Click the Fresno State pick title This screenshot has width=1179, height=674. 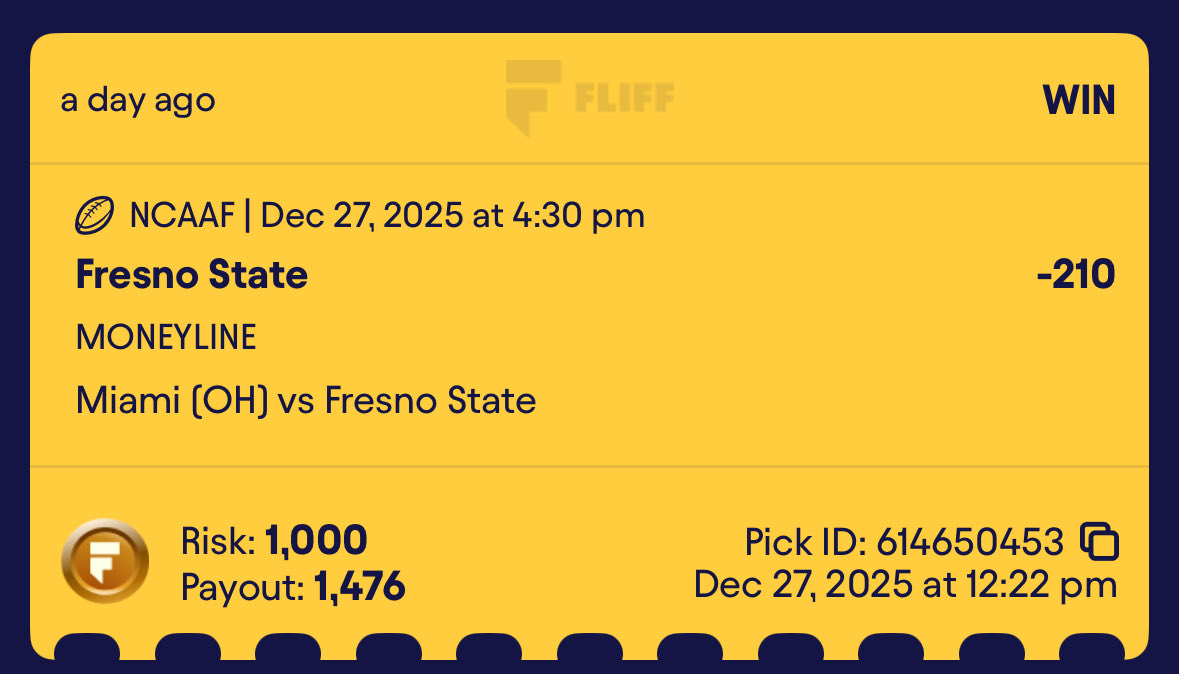tap(192, 274)
